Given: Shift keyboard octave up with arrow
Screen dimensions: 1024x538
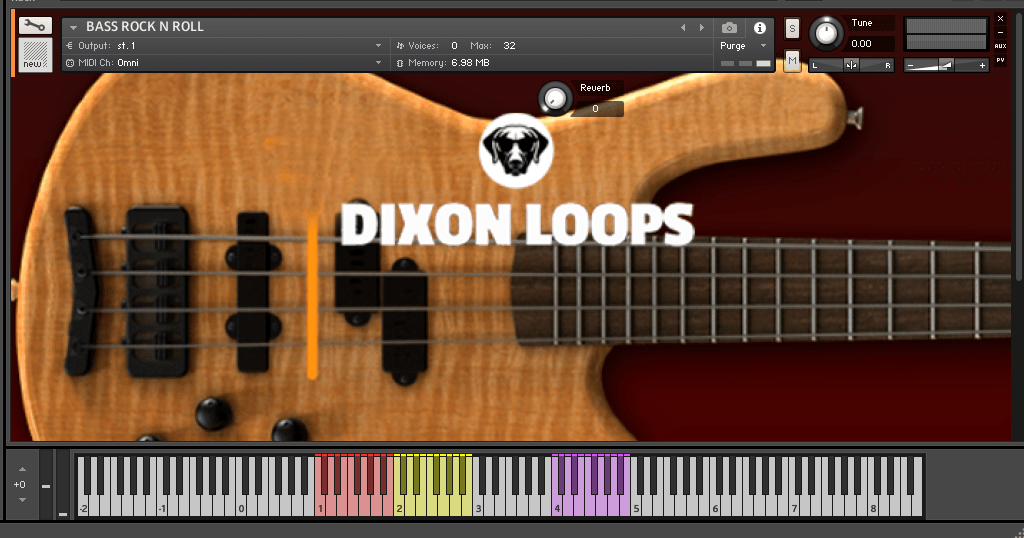Looking at the screenshot, I should [x=22, y=468].
